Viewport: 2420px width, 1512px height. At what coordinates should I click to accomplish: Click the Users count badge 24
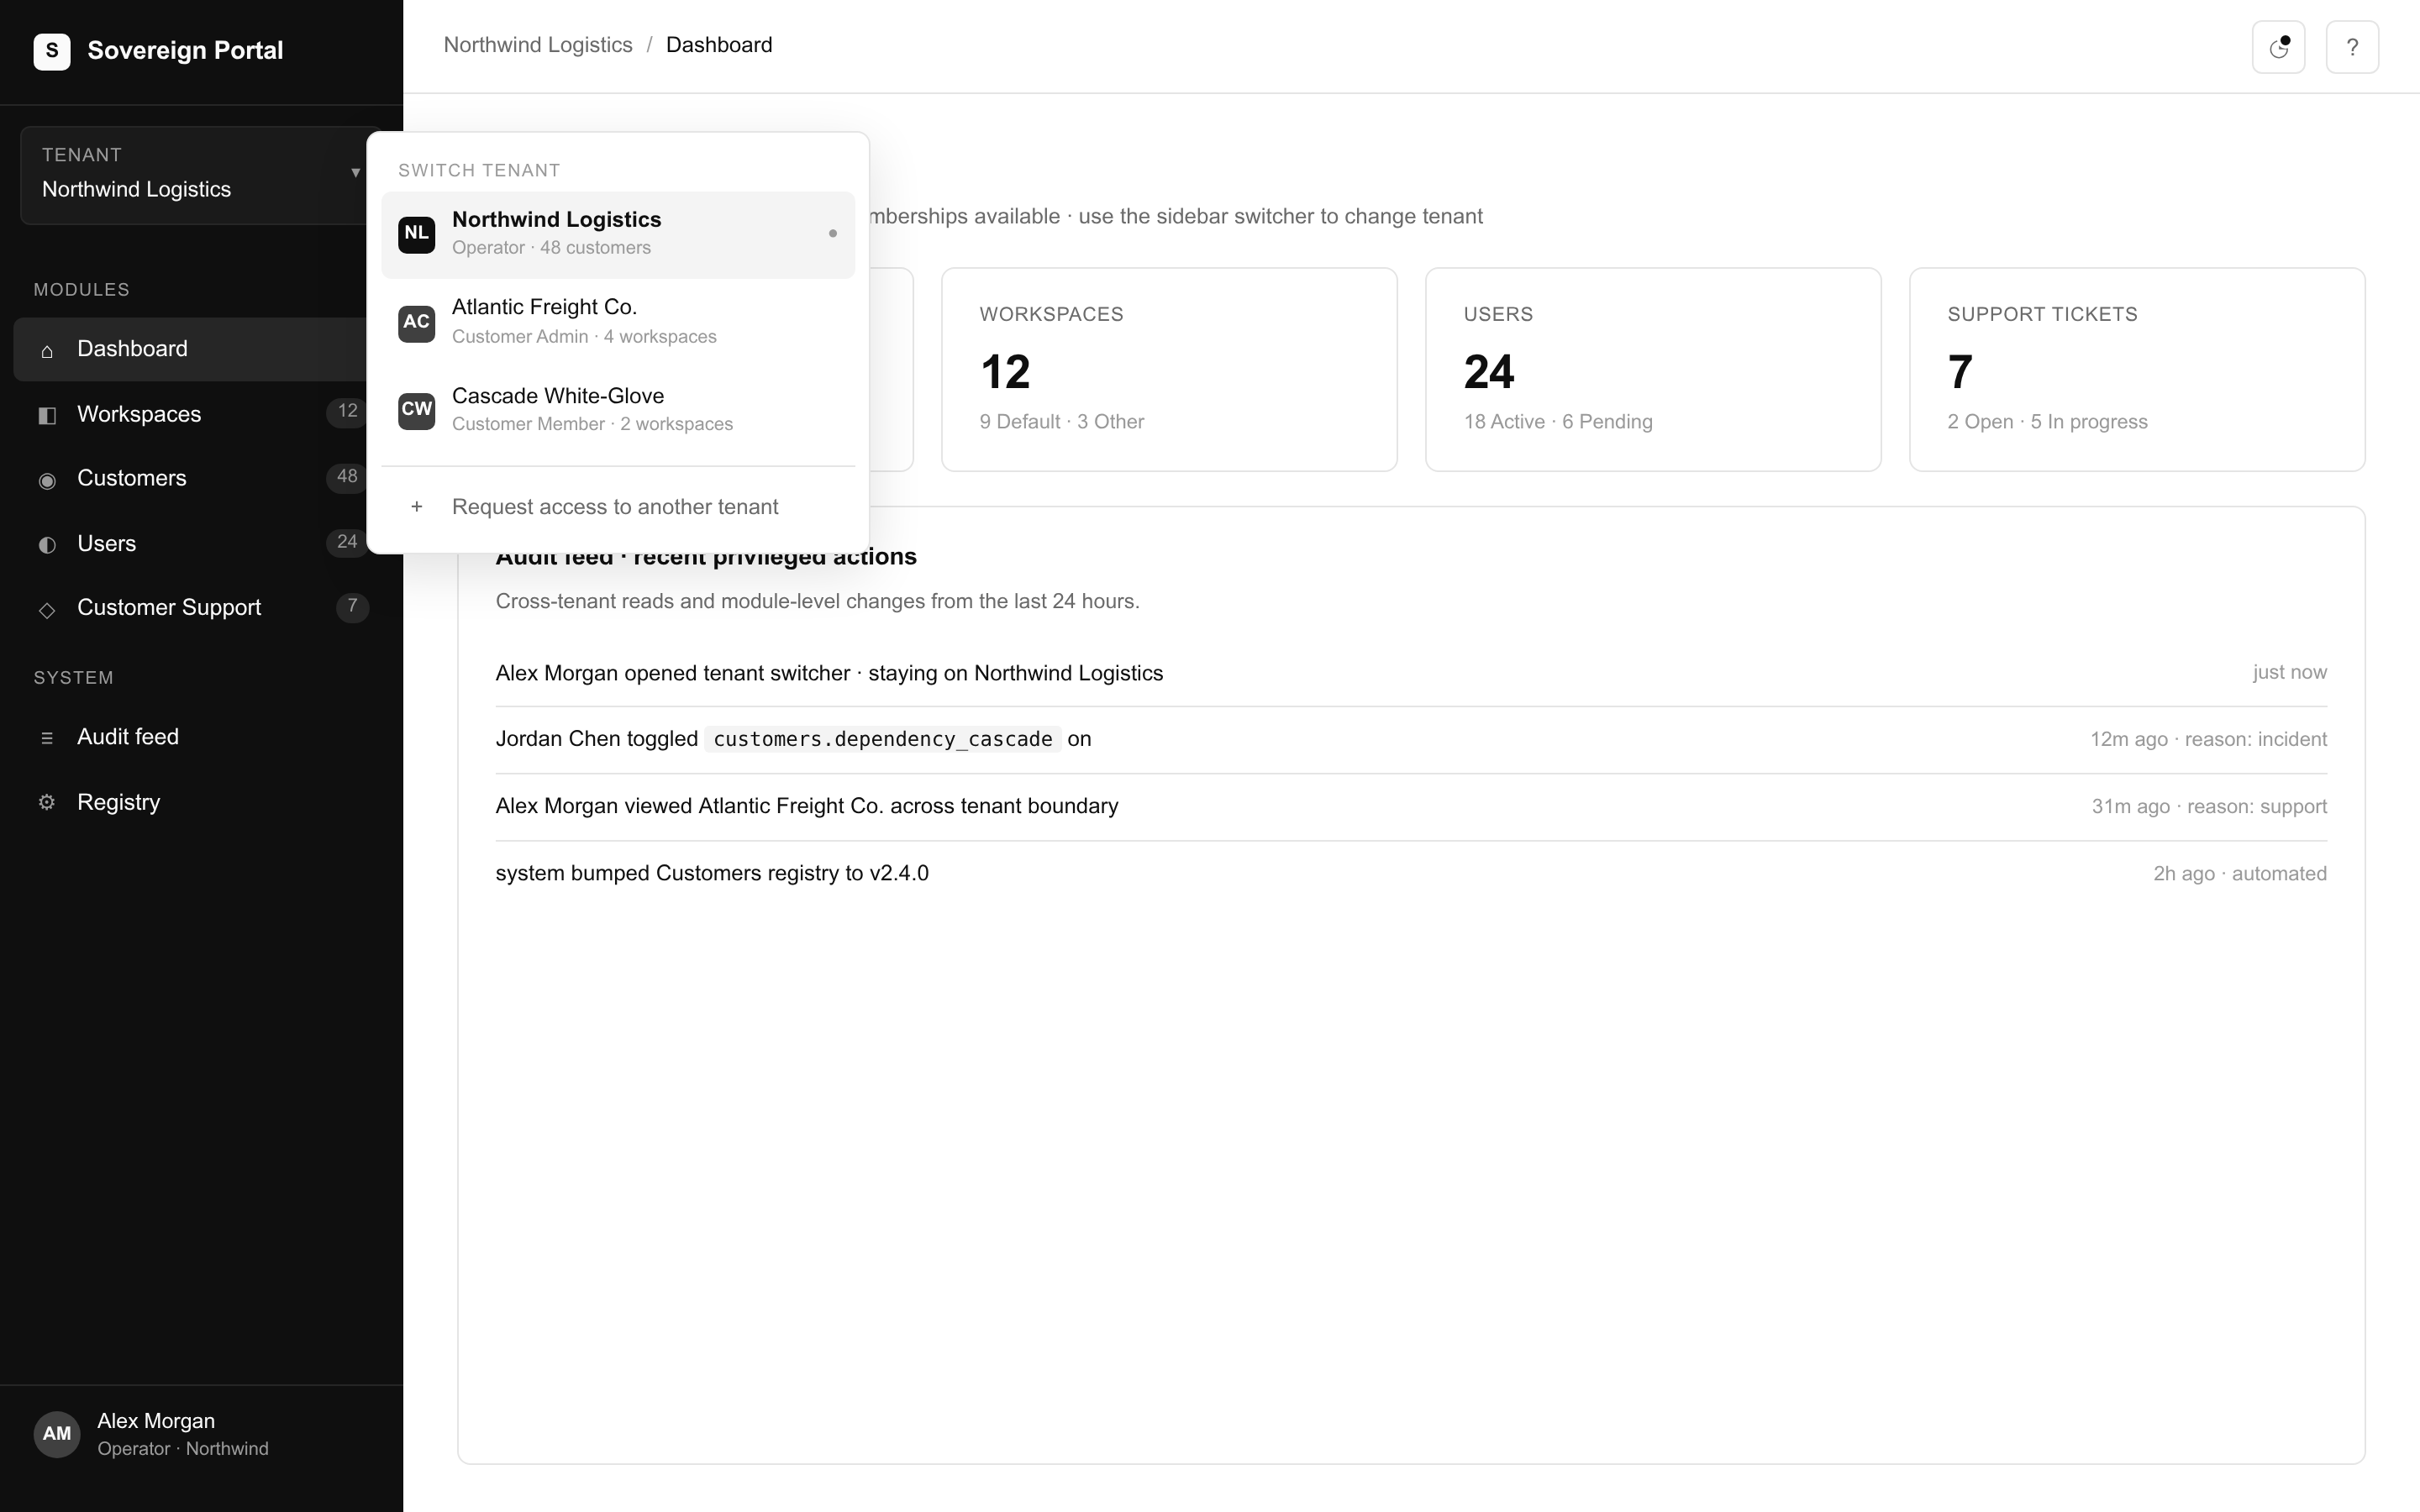pyautogui.click(x=347, y=541)
